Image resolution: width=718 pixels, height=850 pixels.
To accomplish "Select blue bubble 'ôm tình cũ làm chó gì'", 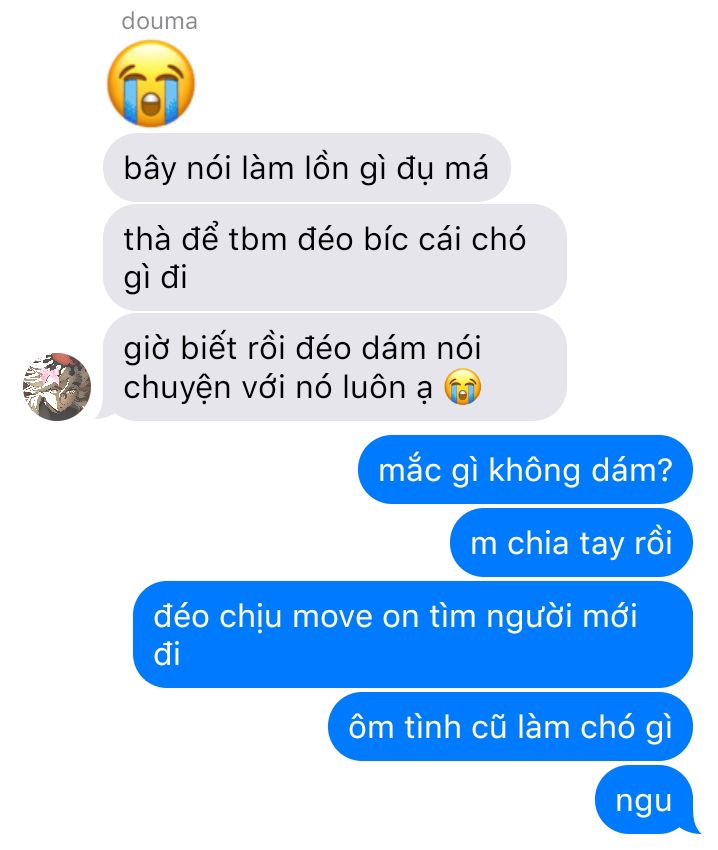I will (510, 726).
